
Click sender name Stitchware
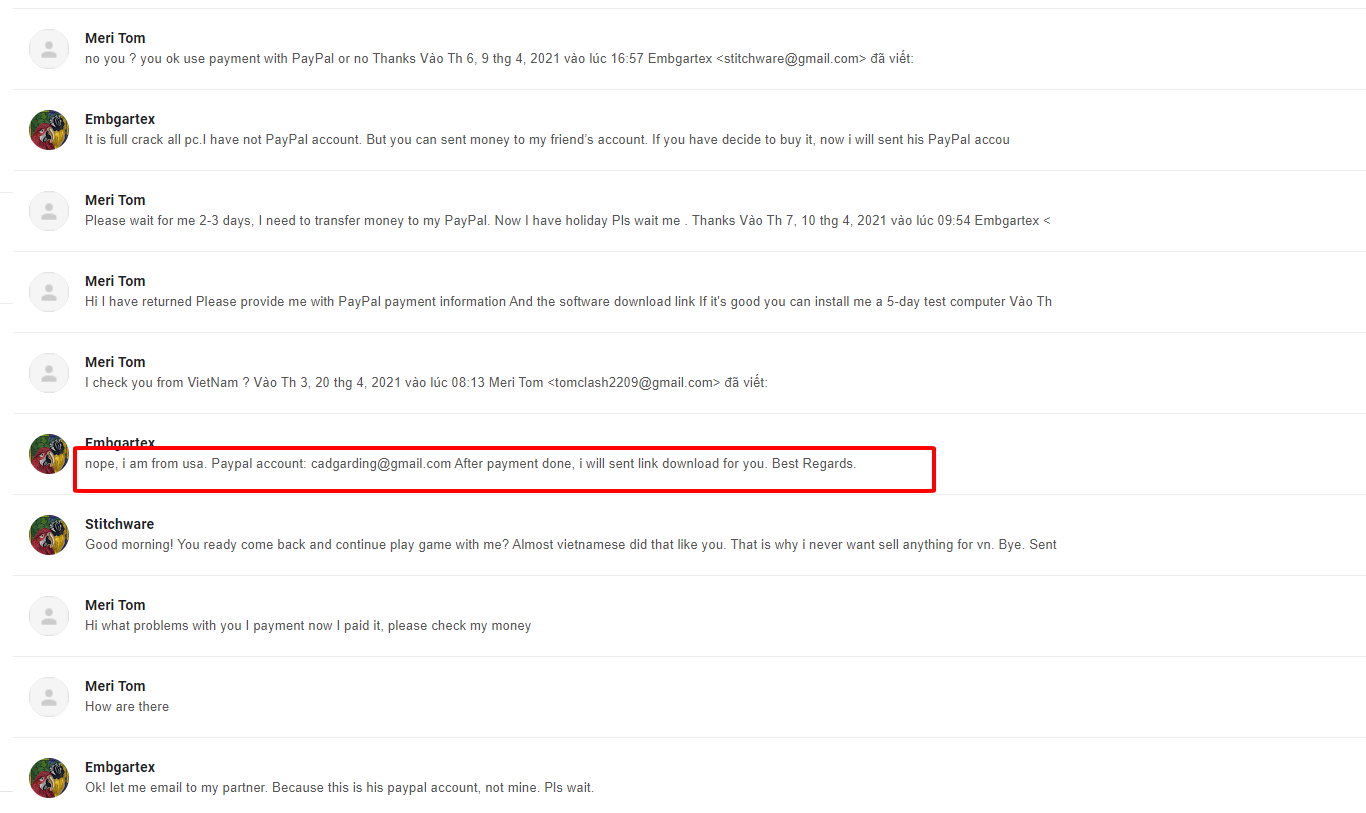(119, 524)
